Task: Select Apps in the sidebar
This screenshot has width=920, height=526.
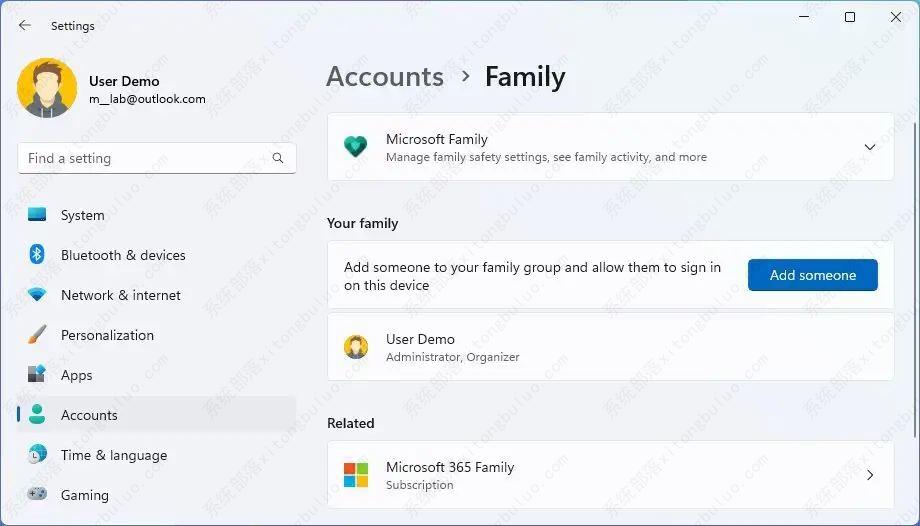Action: pyautogui.click(x=77, y=375)
